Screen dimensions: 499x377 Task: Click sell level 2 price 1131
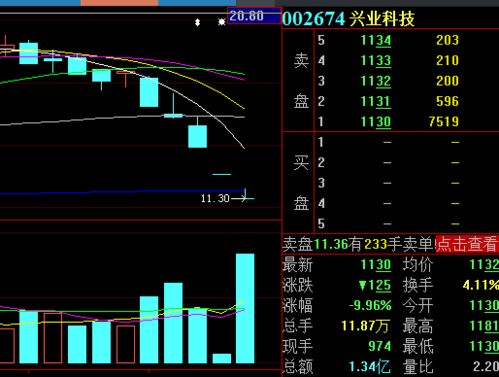(376, 102)
